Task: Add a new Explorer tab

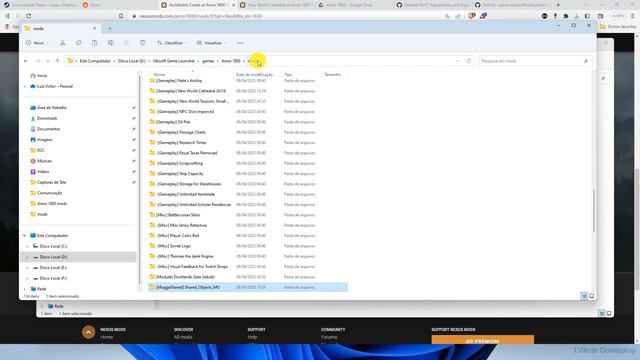Action: click(109, 29)
